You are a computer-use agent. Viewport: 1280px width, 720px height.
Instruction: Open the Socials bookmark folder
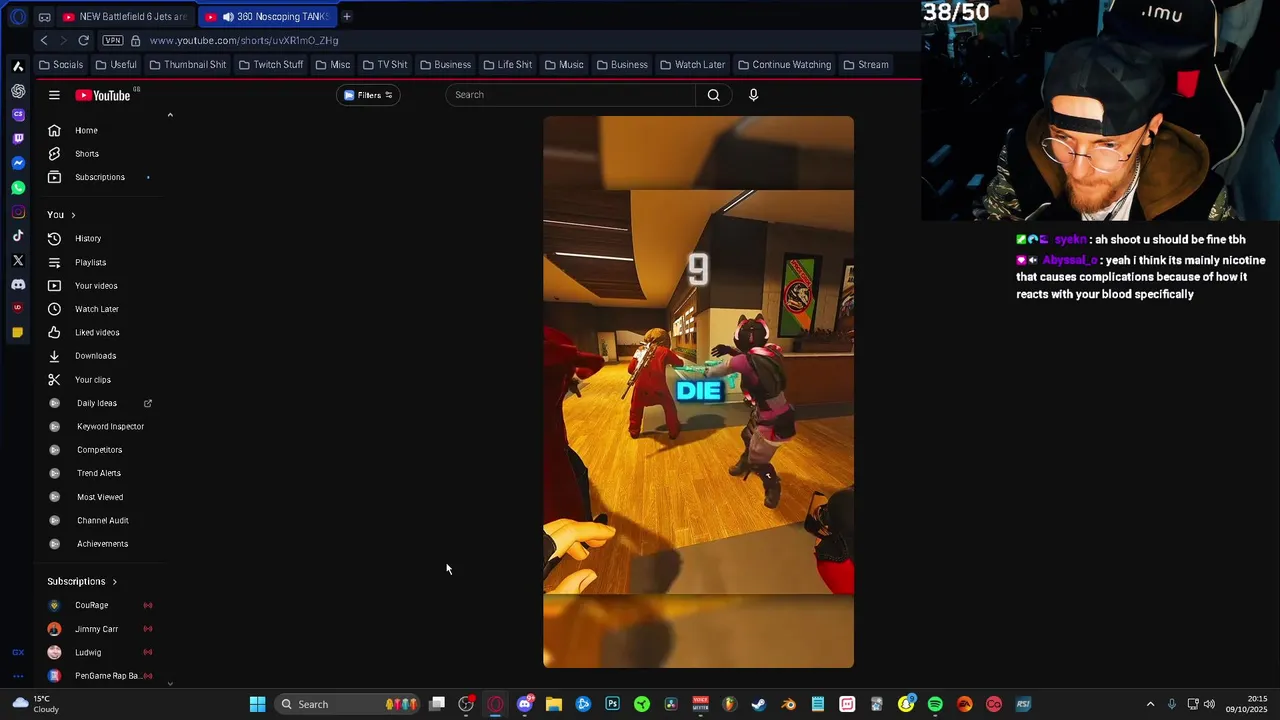coord(61,65)
